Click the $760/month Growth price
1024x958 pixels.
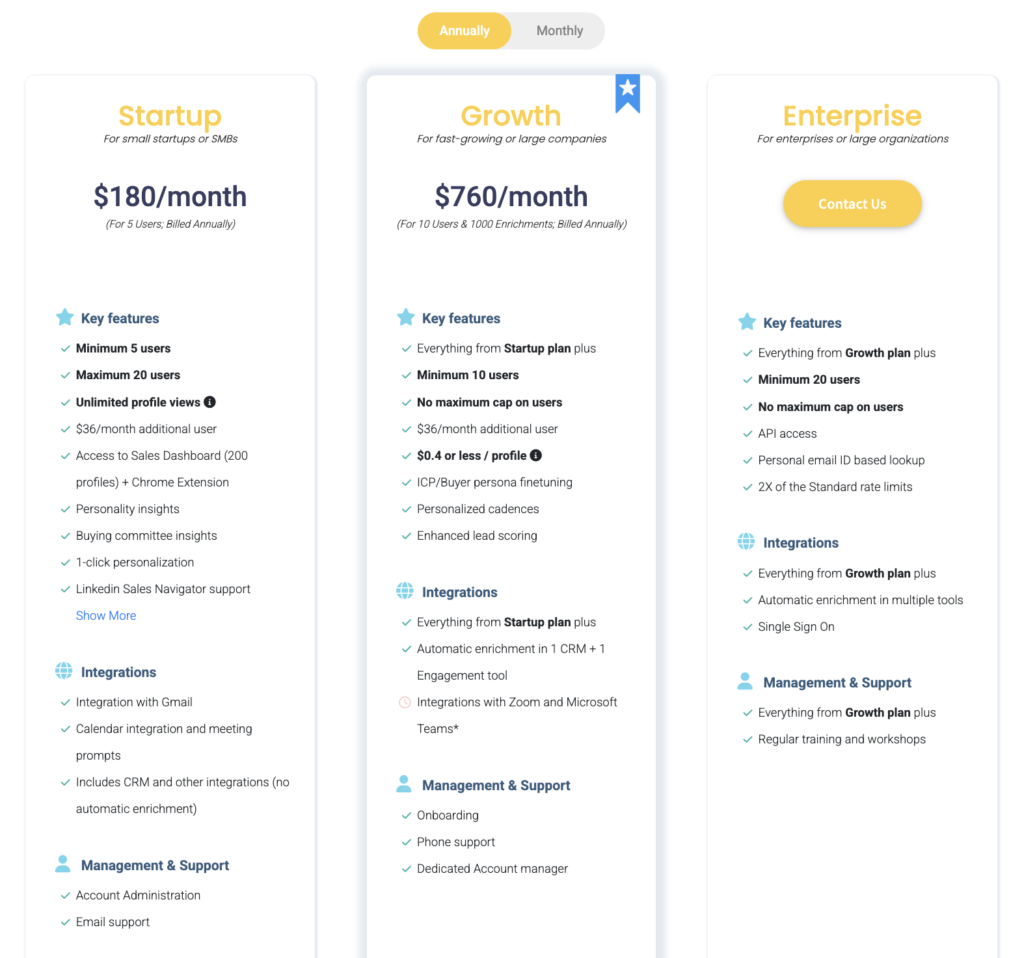click(511, 196)
